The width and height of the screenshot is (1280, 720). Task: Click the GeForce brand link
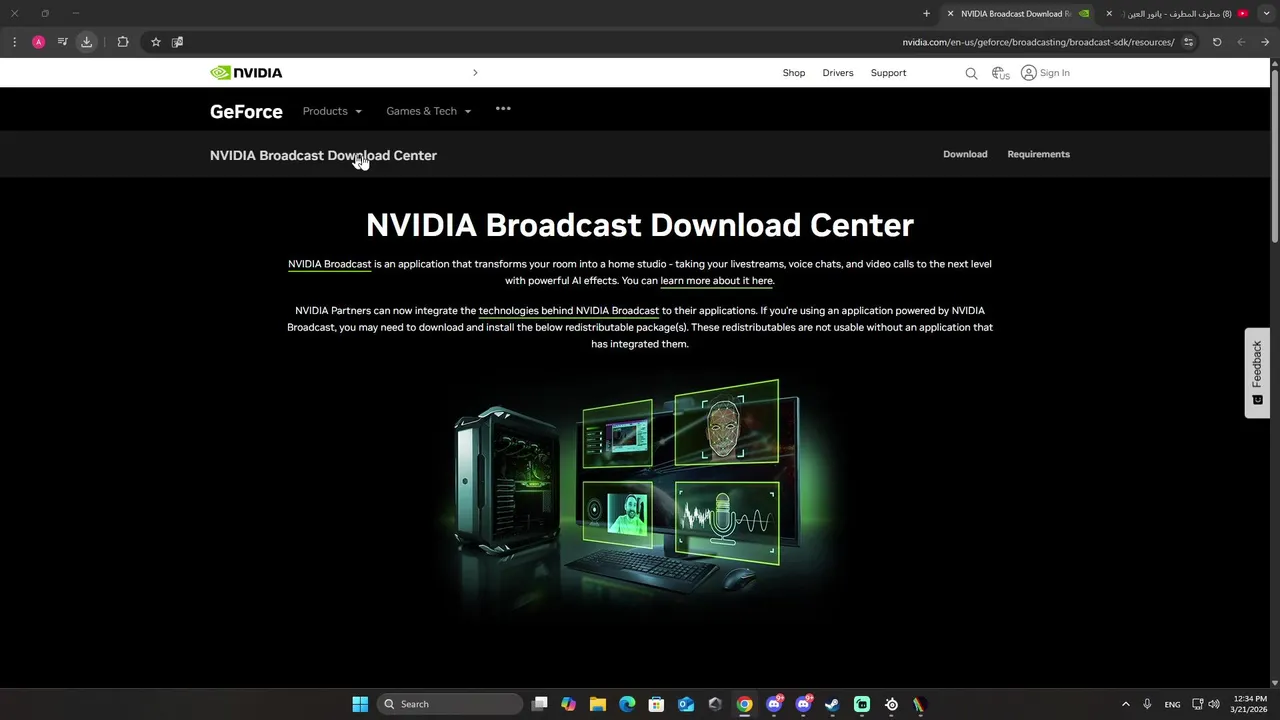246,111
